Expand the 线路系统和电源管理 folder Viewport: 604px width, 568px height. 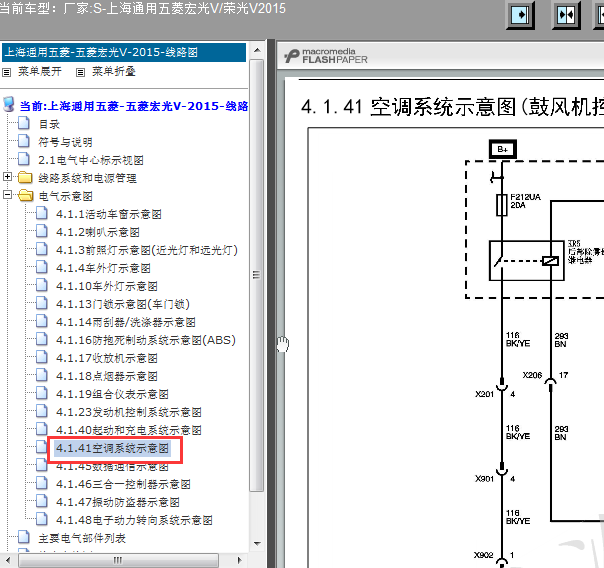pyautogui.click(x=7, y=177)
